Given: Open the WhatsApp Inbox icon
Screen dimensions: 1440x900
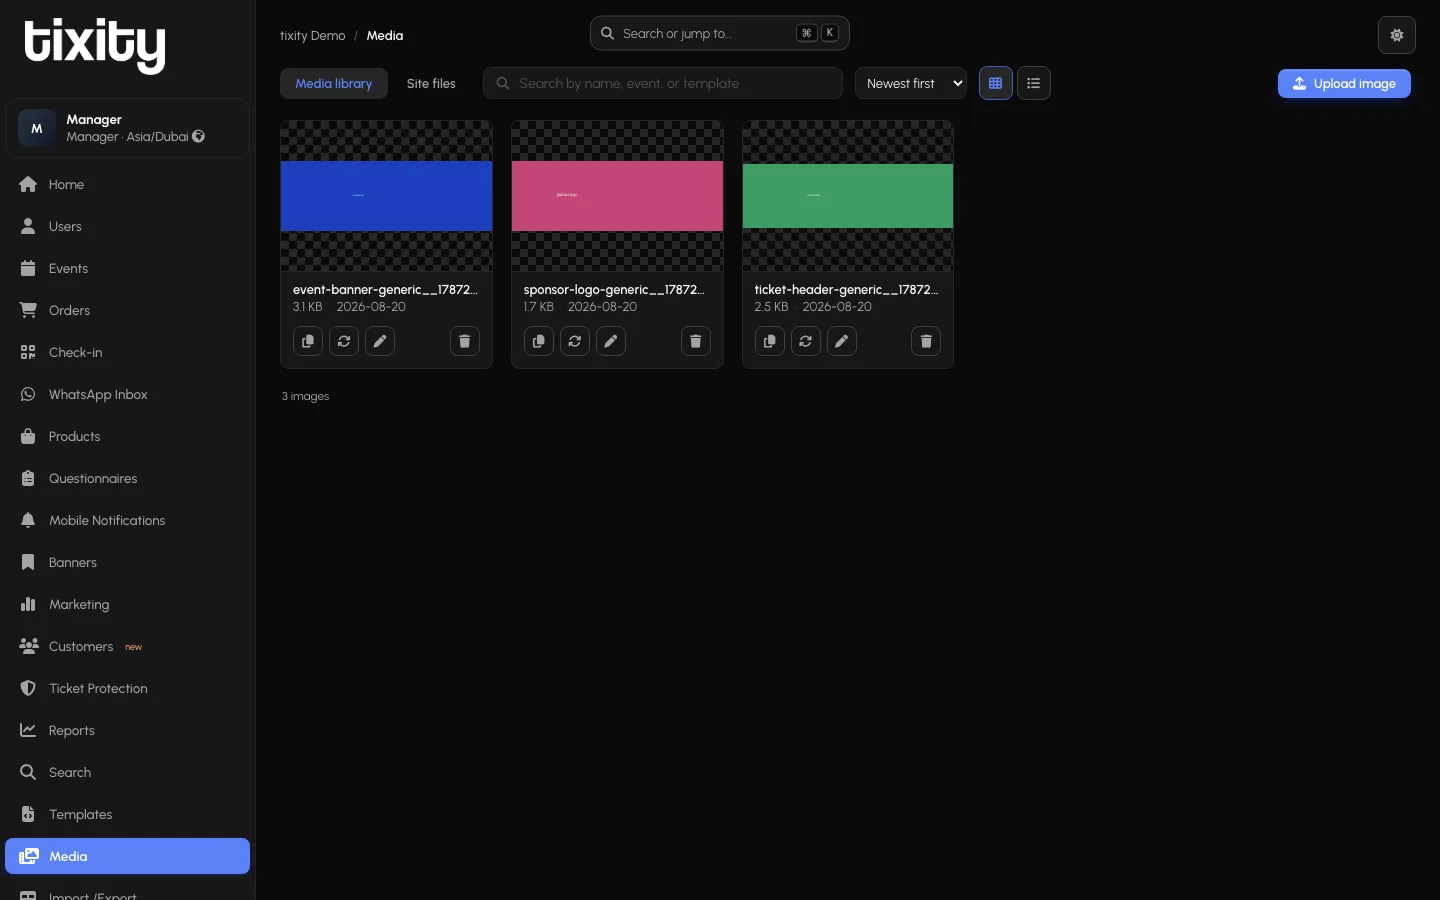Looking at the screenshot, I should point(28,394).
